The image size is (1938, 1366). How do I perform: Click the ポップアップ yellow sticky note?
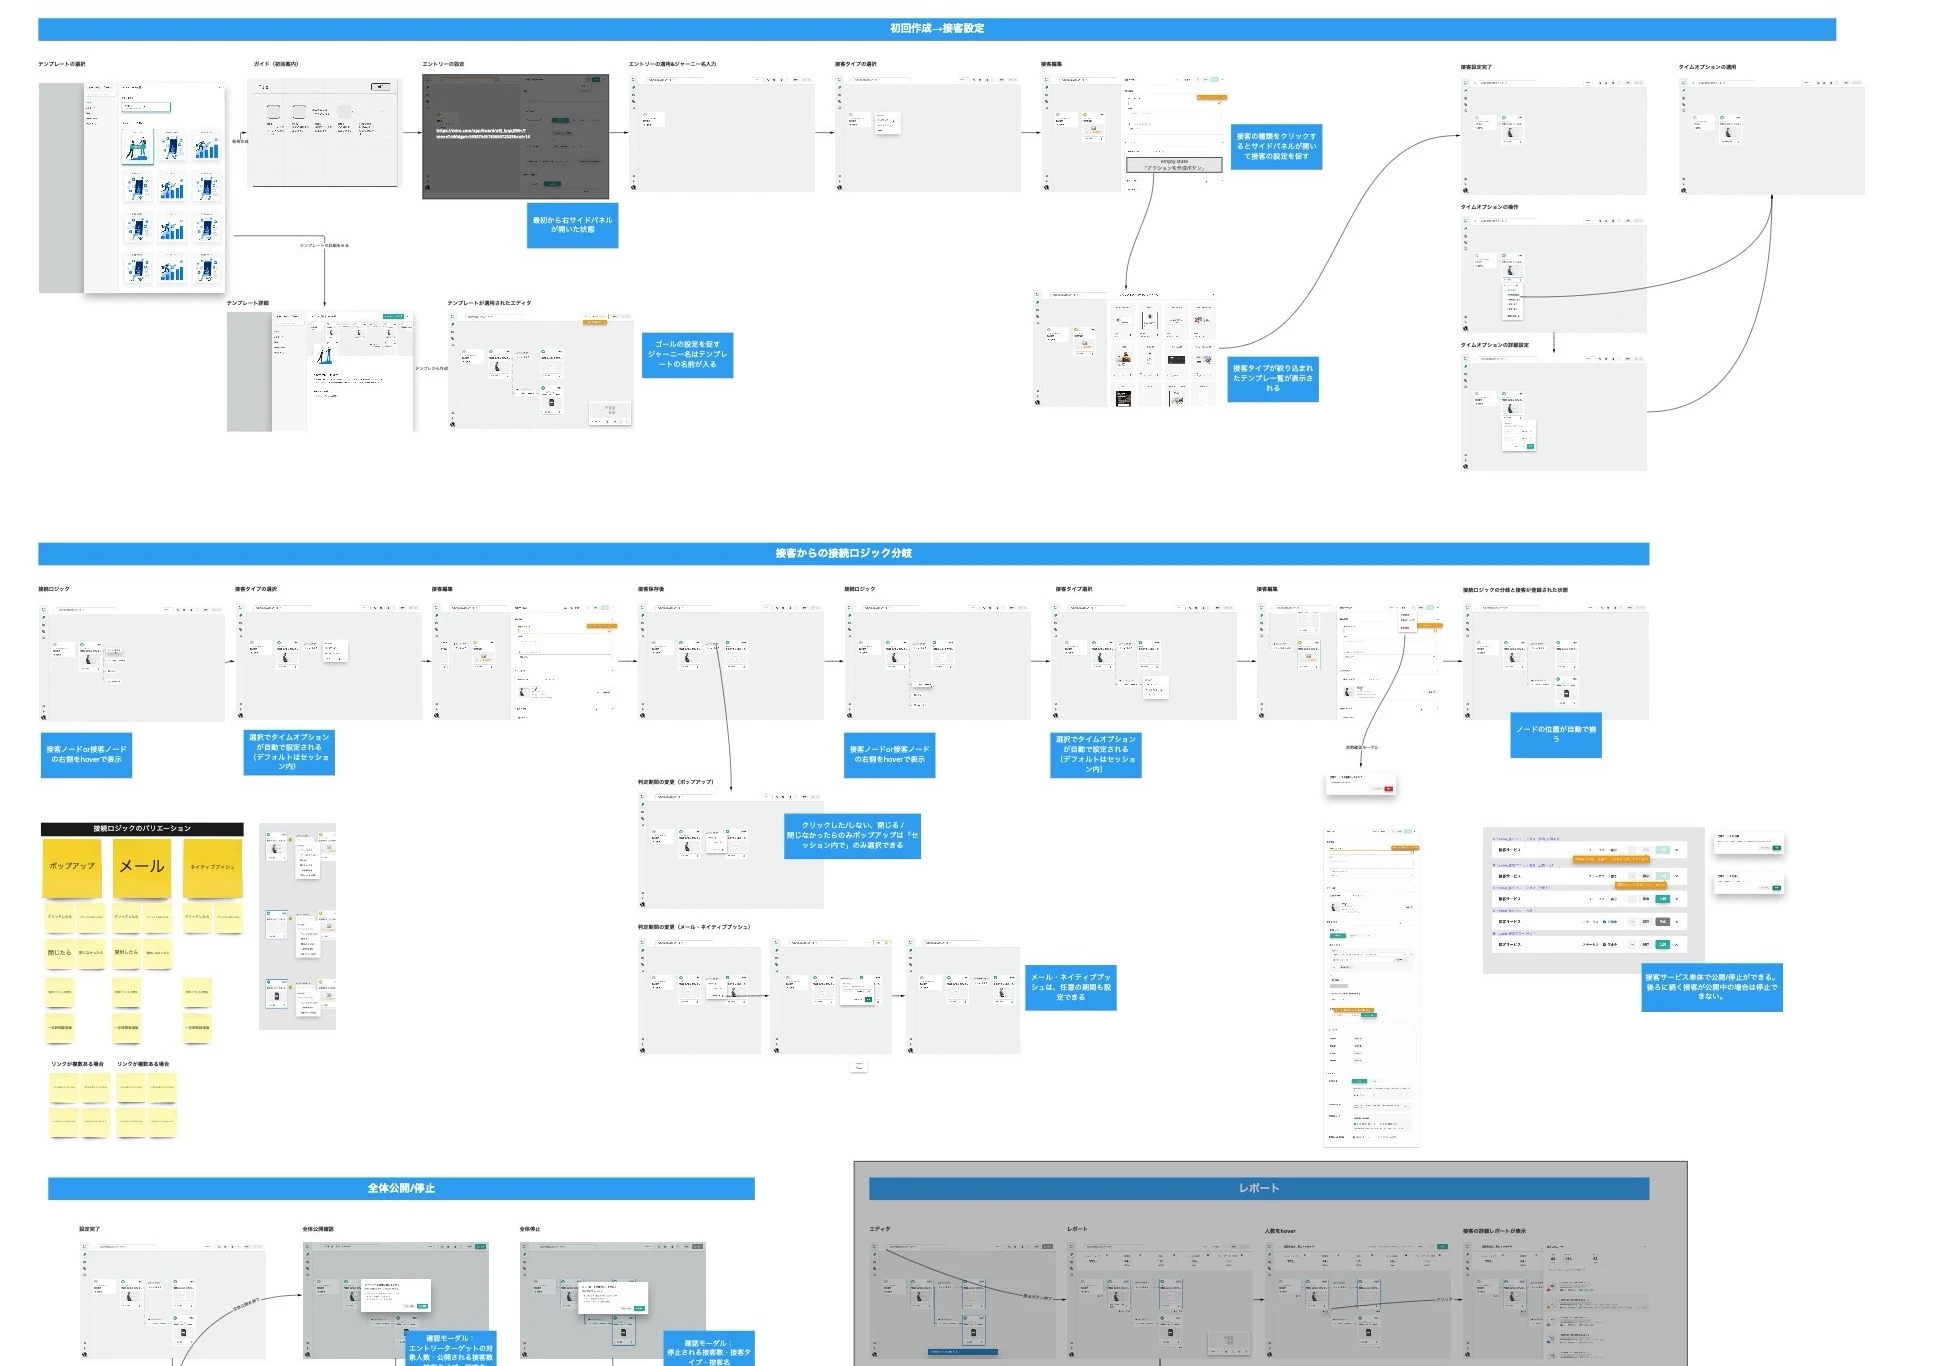[71, 867]
